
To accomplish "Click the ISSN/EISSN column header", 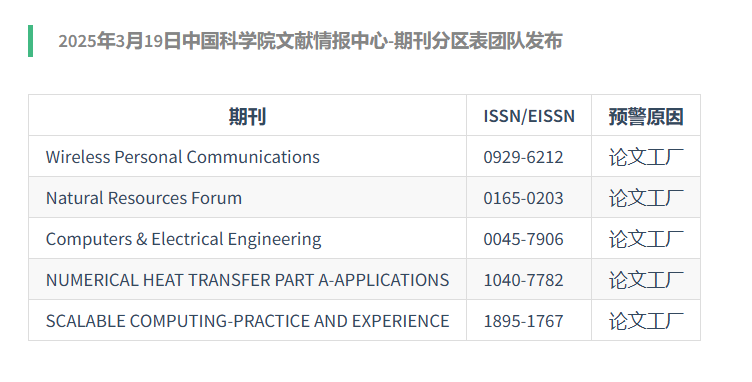I will 529,116.
